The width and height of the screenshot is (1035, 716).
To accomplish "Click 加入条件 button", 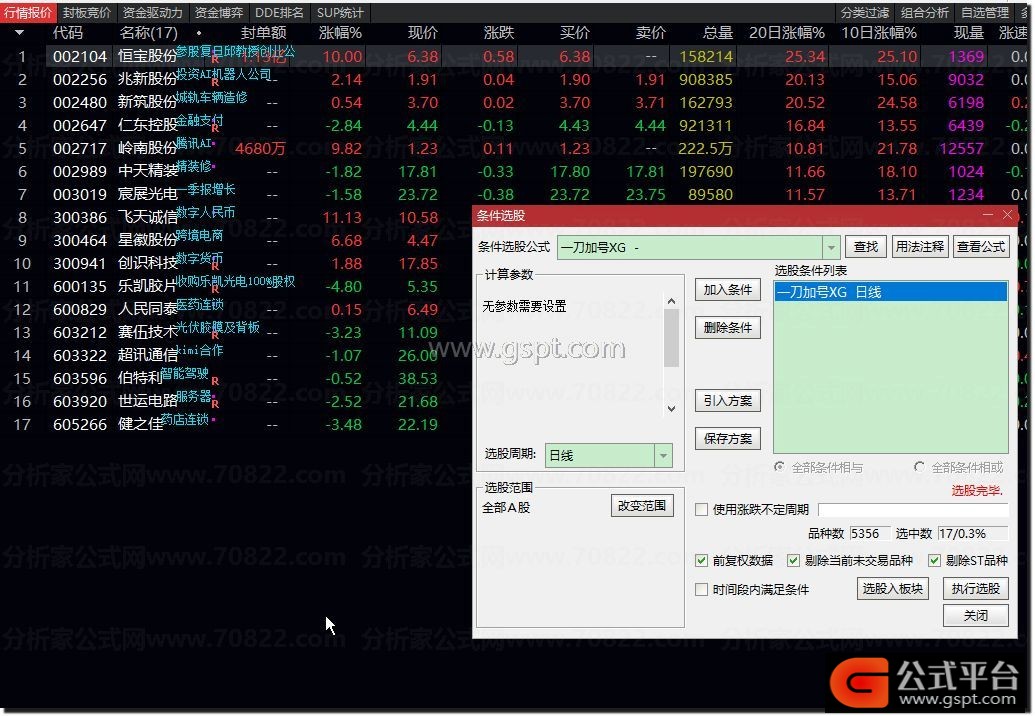I will (727, 290).
